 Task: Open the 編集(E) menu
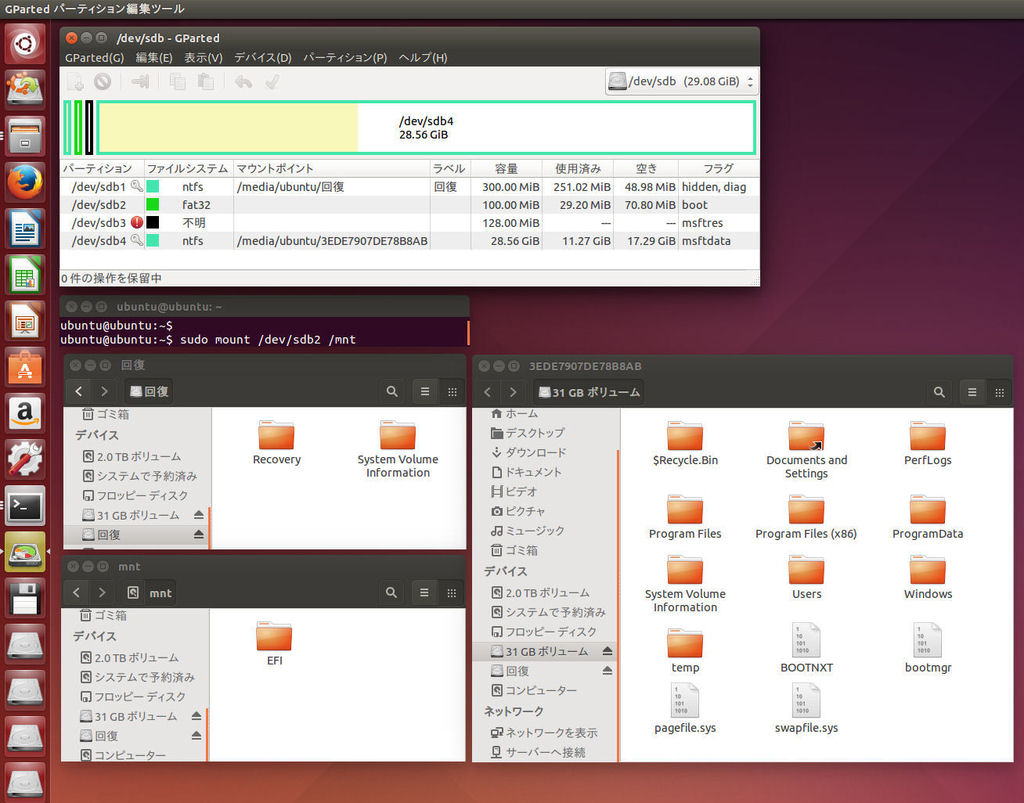pos(154,57)
